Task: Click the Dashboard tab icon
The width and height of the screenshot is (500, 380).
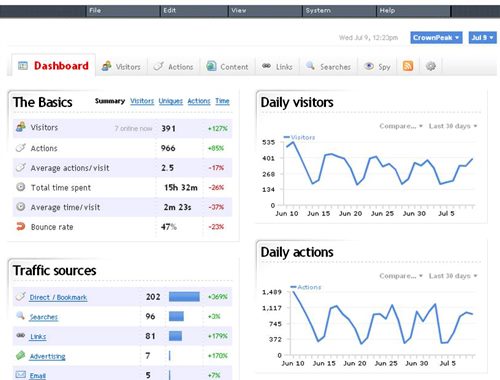Action: (23, 66)
